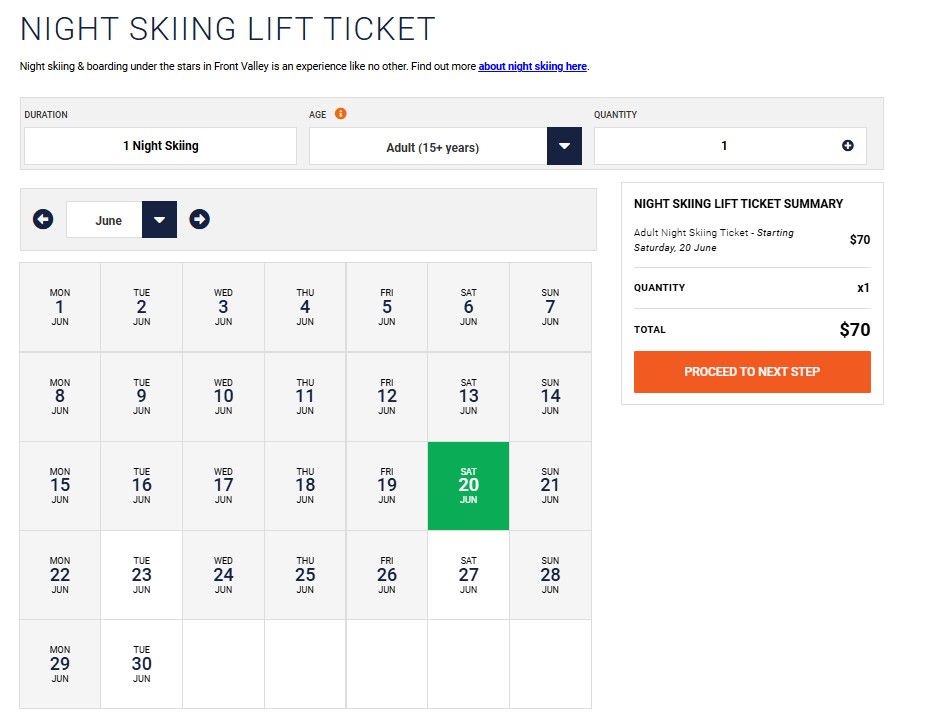Click the Night Skiing Lift Ticket Summary heading
The height and width of the screenshot is (721, 927).
(x=738, y=204)
